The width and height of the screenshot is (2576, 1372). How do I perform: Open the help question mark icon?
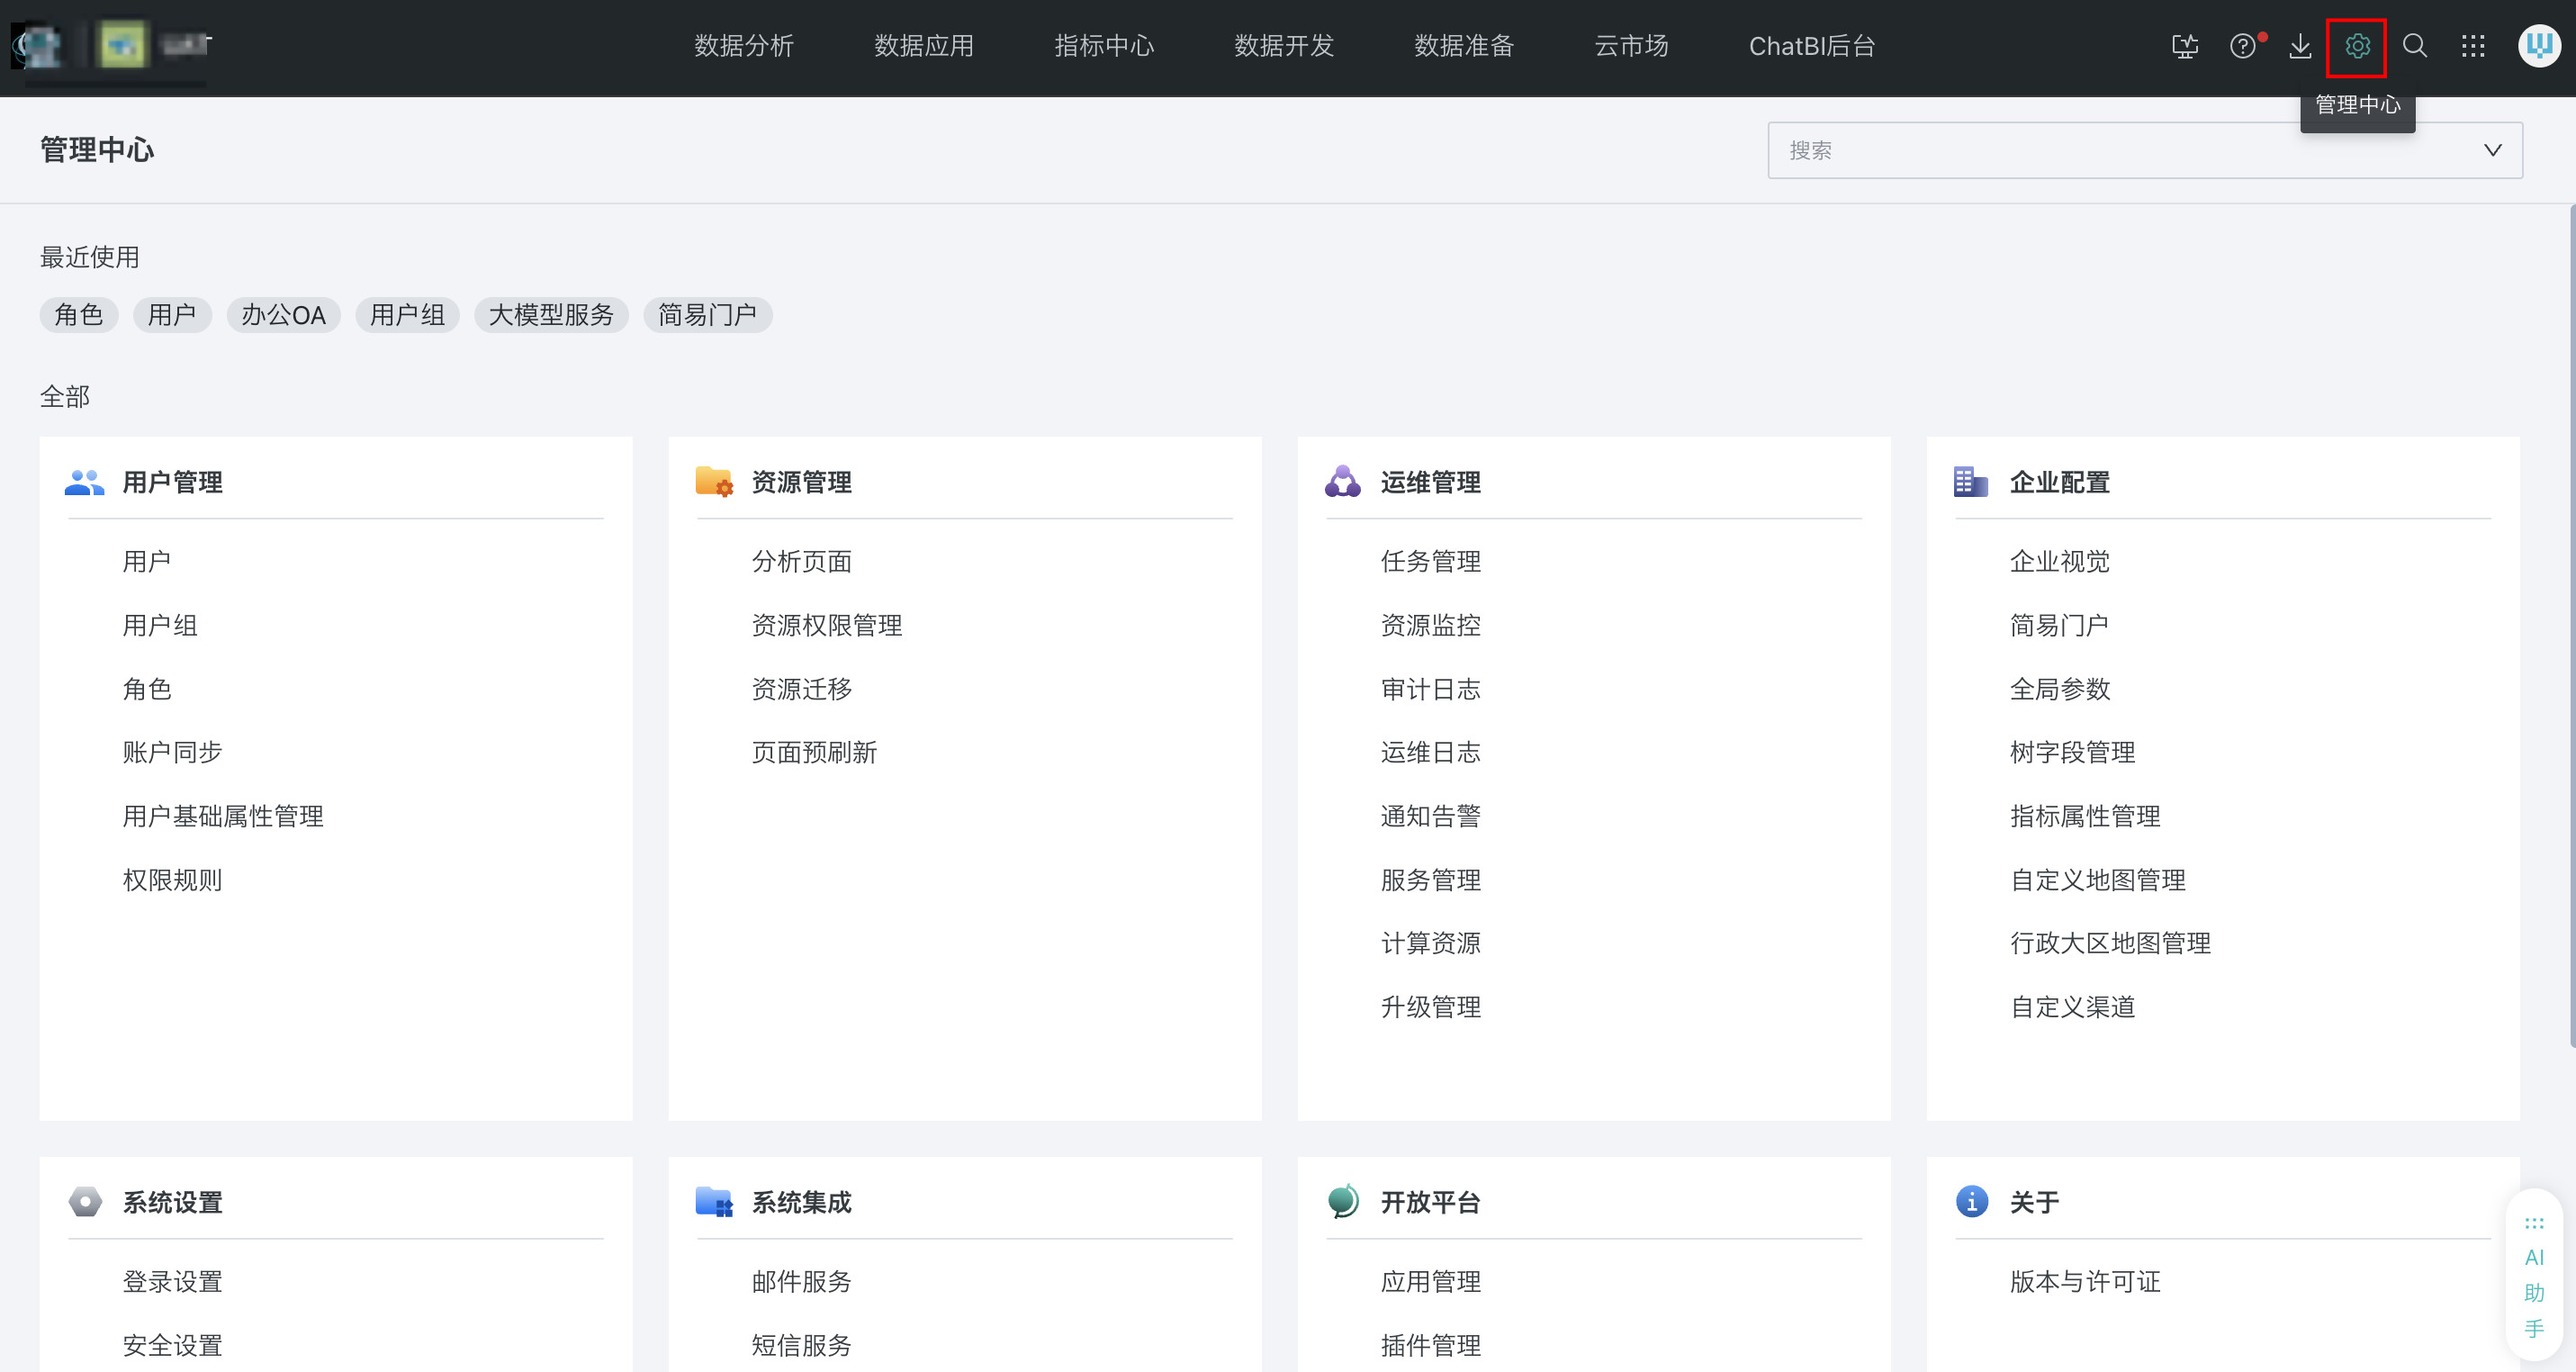pyautogui.click(x=2242, y=46)
